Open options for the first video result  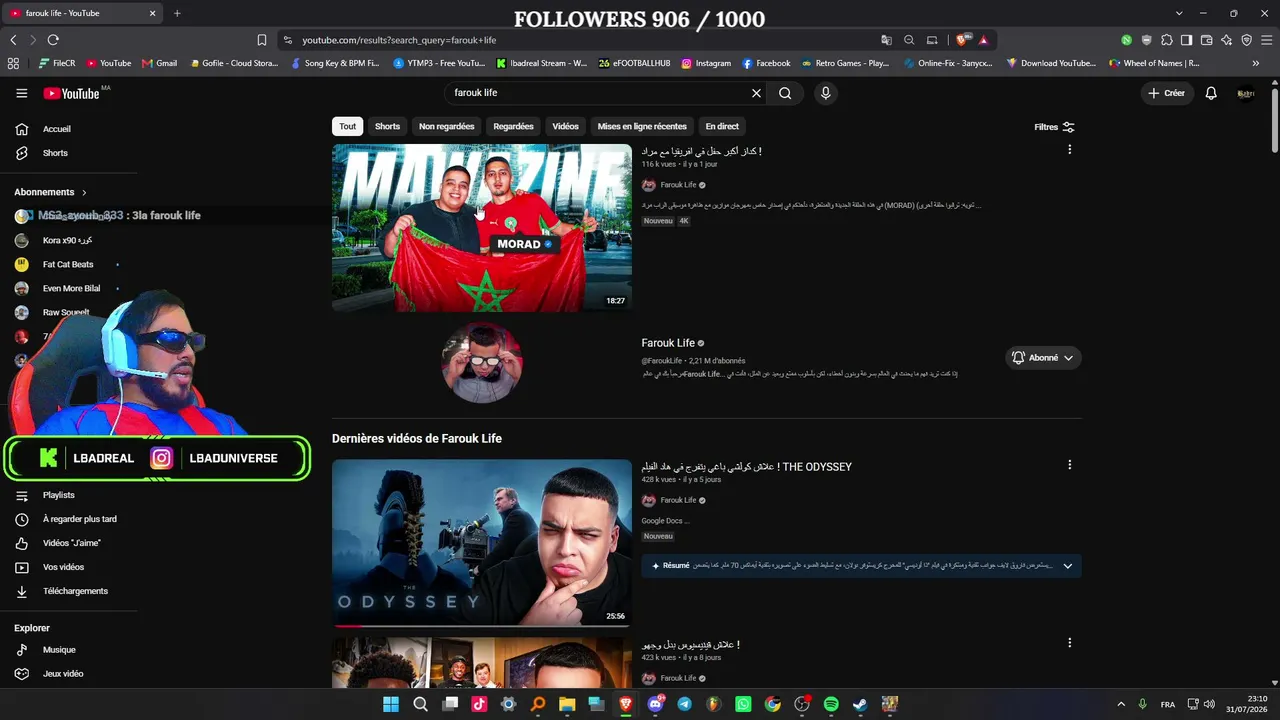[1069, 150]
